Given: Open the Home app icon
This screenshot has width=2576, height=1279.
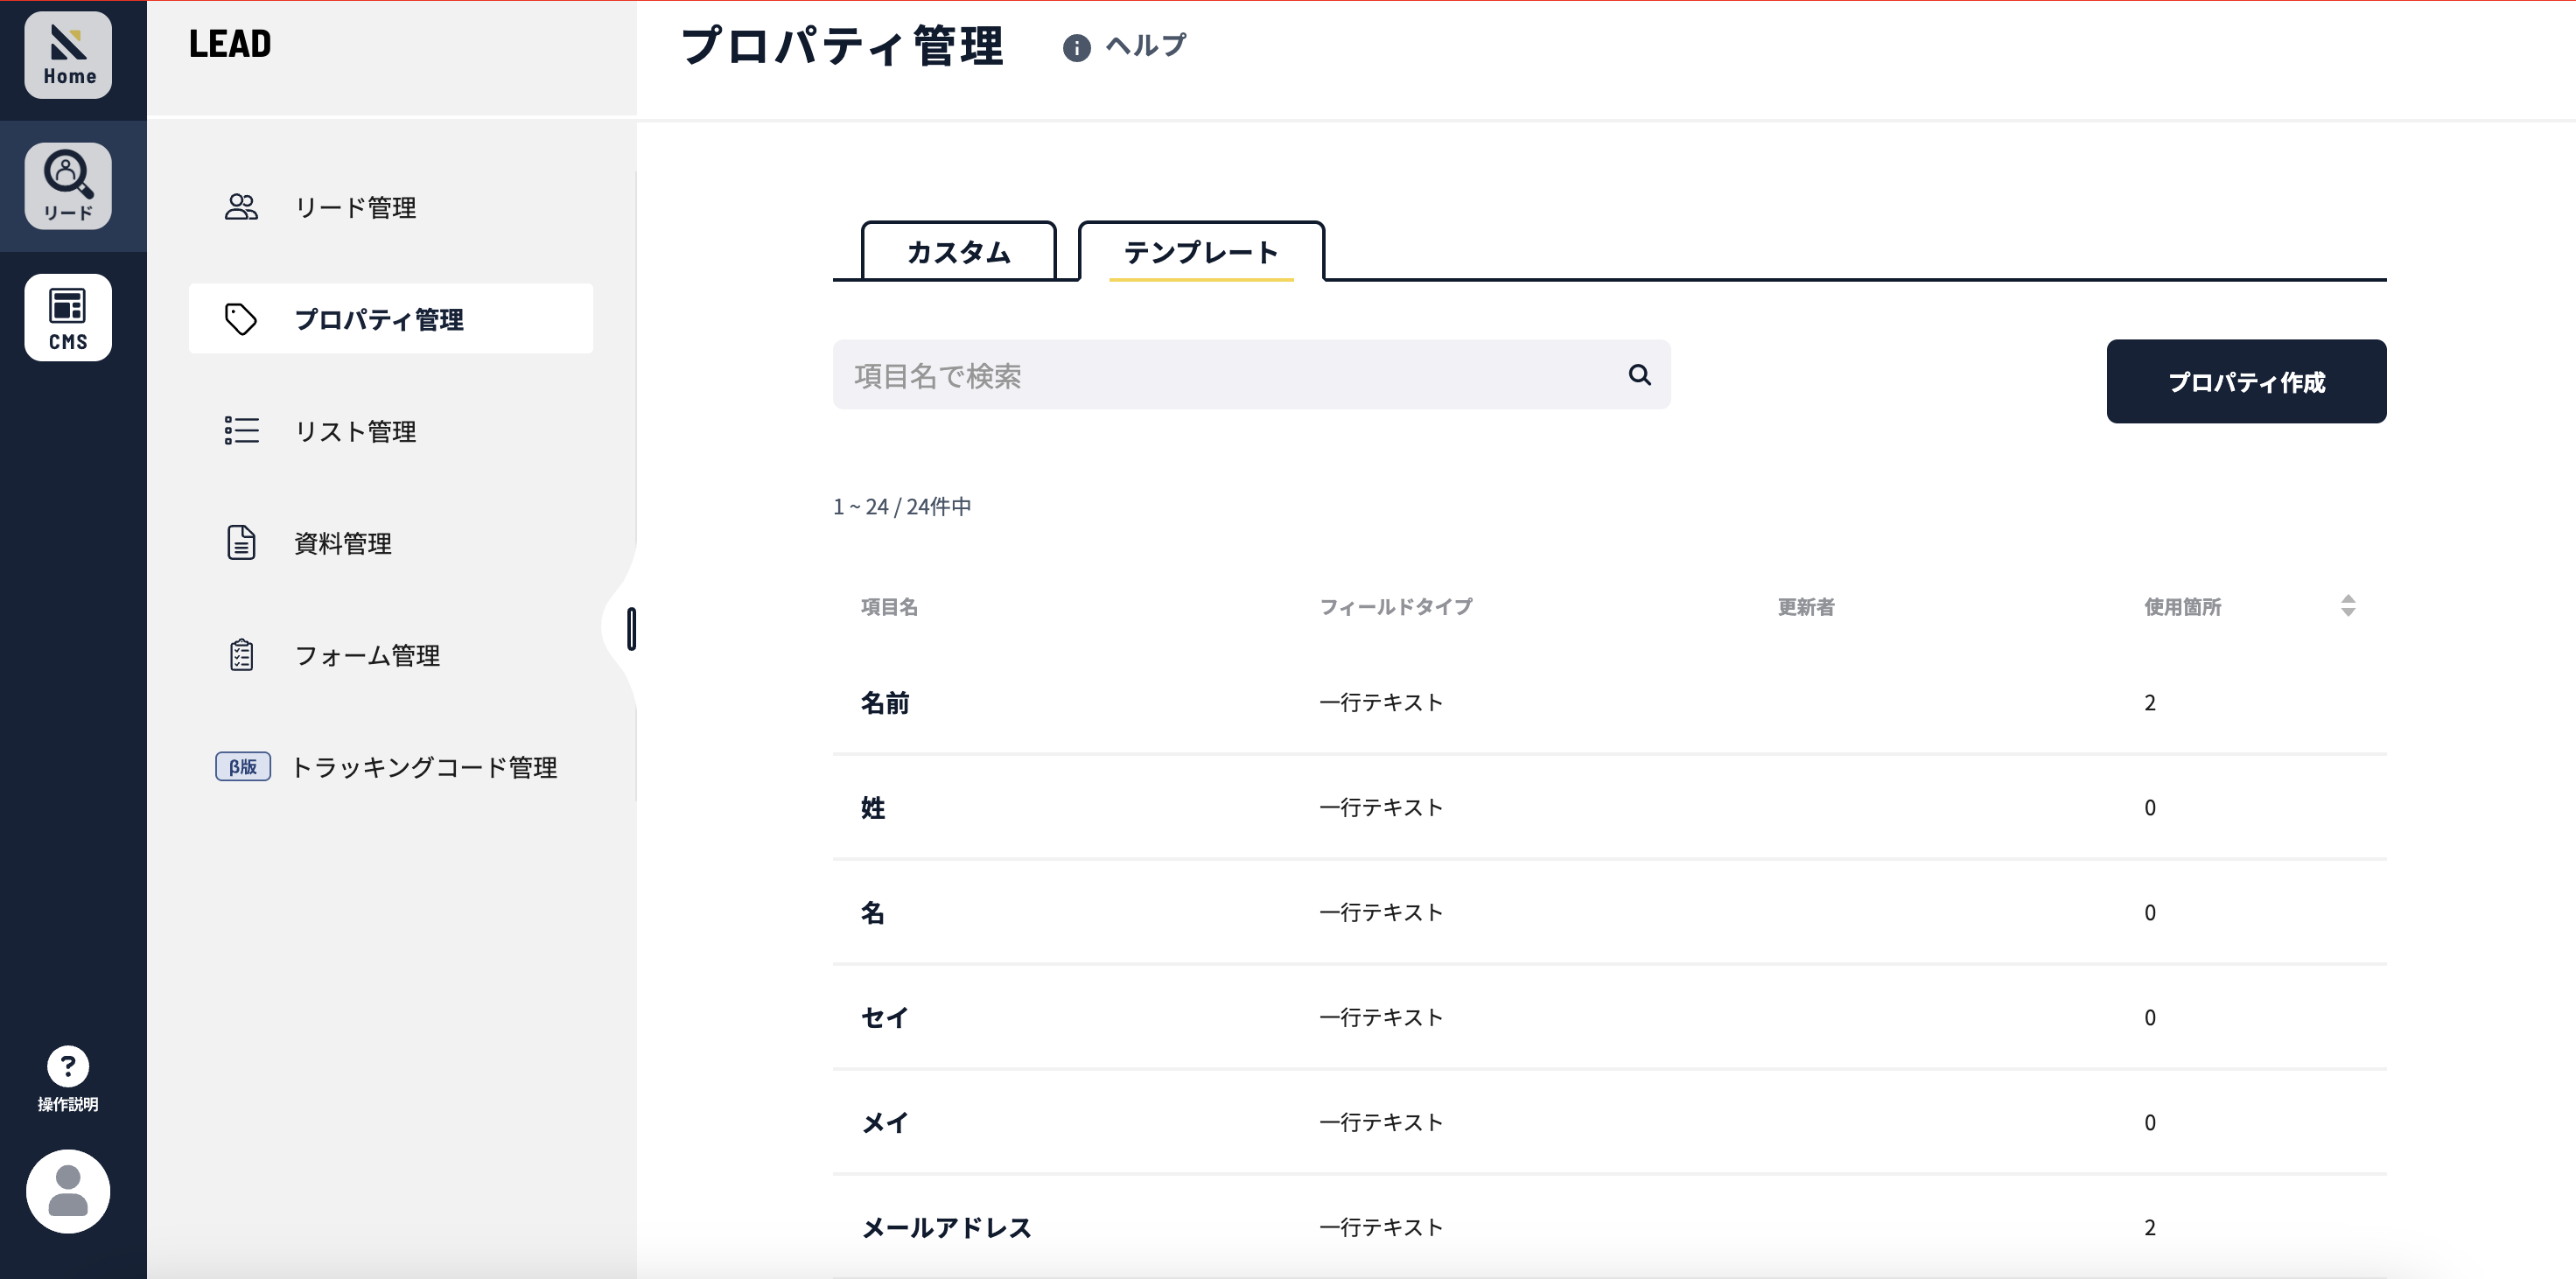Looking at the screenshot, I should tap(68, 55).
